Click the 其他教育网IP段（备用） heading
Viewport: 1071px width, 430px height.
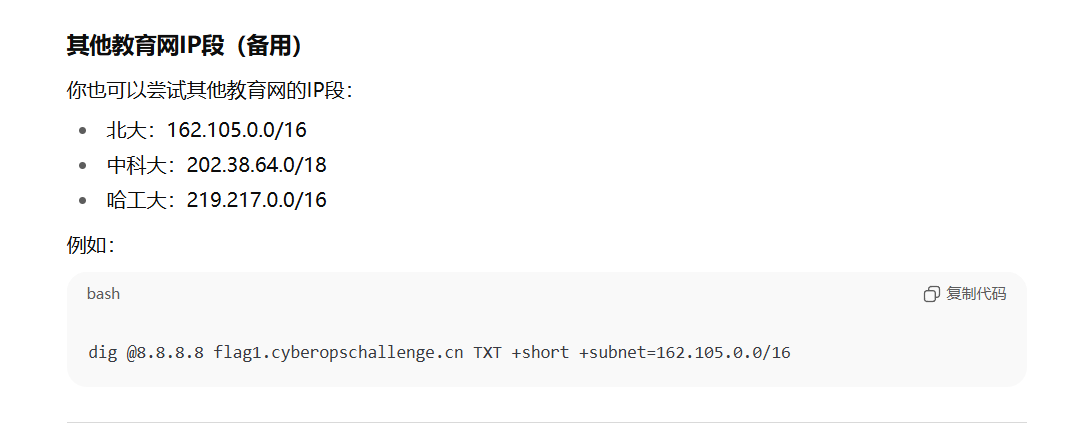coord(184,46)
